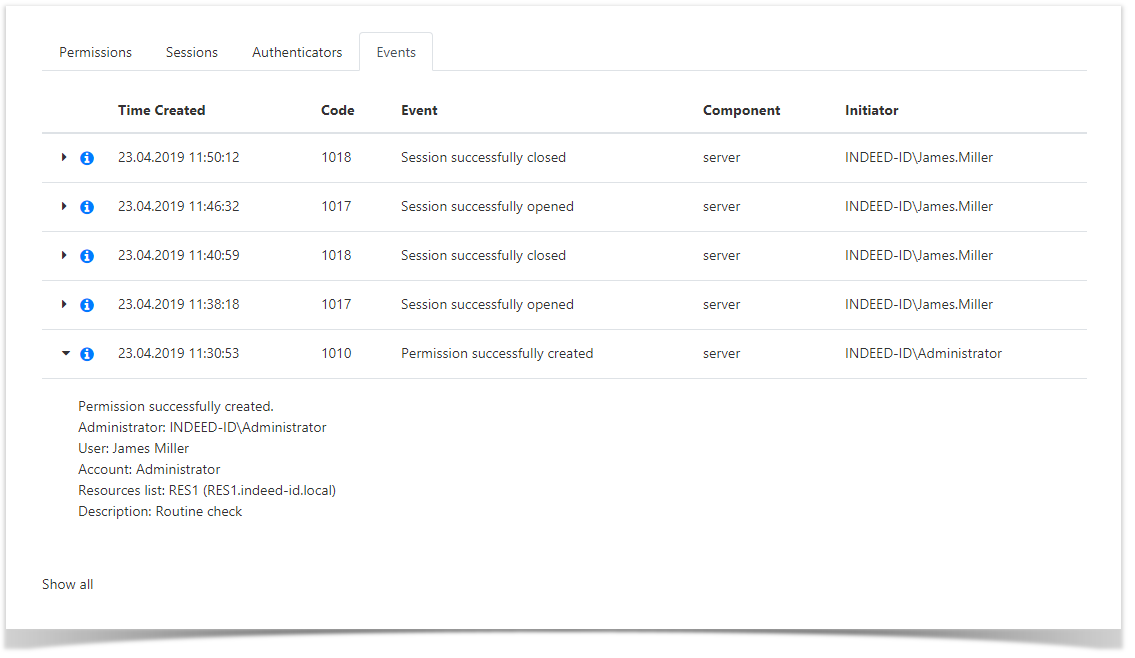Image resolution: width=1135 pixels, height=658 pixels.
Task: Switch to the Permissions tab
Action: click(x=95, y=52)
